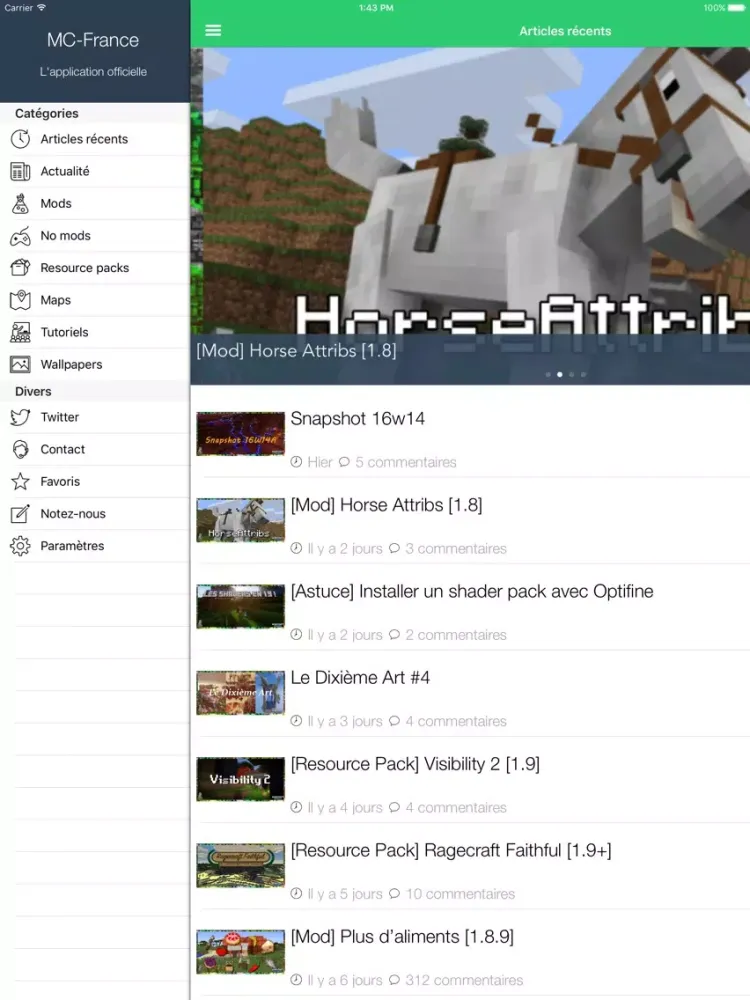Open [Mod] Plus d'aliments [1.8.9] article
Viewport: 750px width, 1000px height.
pos(402,937)
